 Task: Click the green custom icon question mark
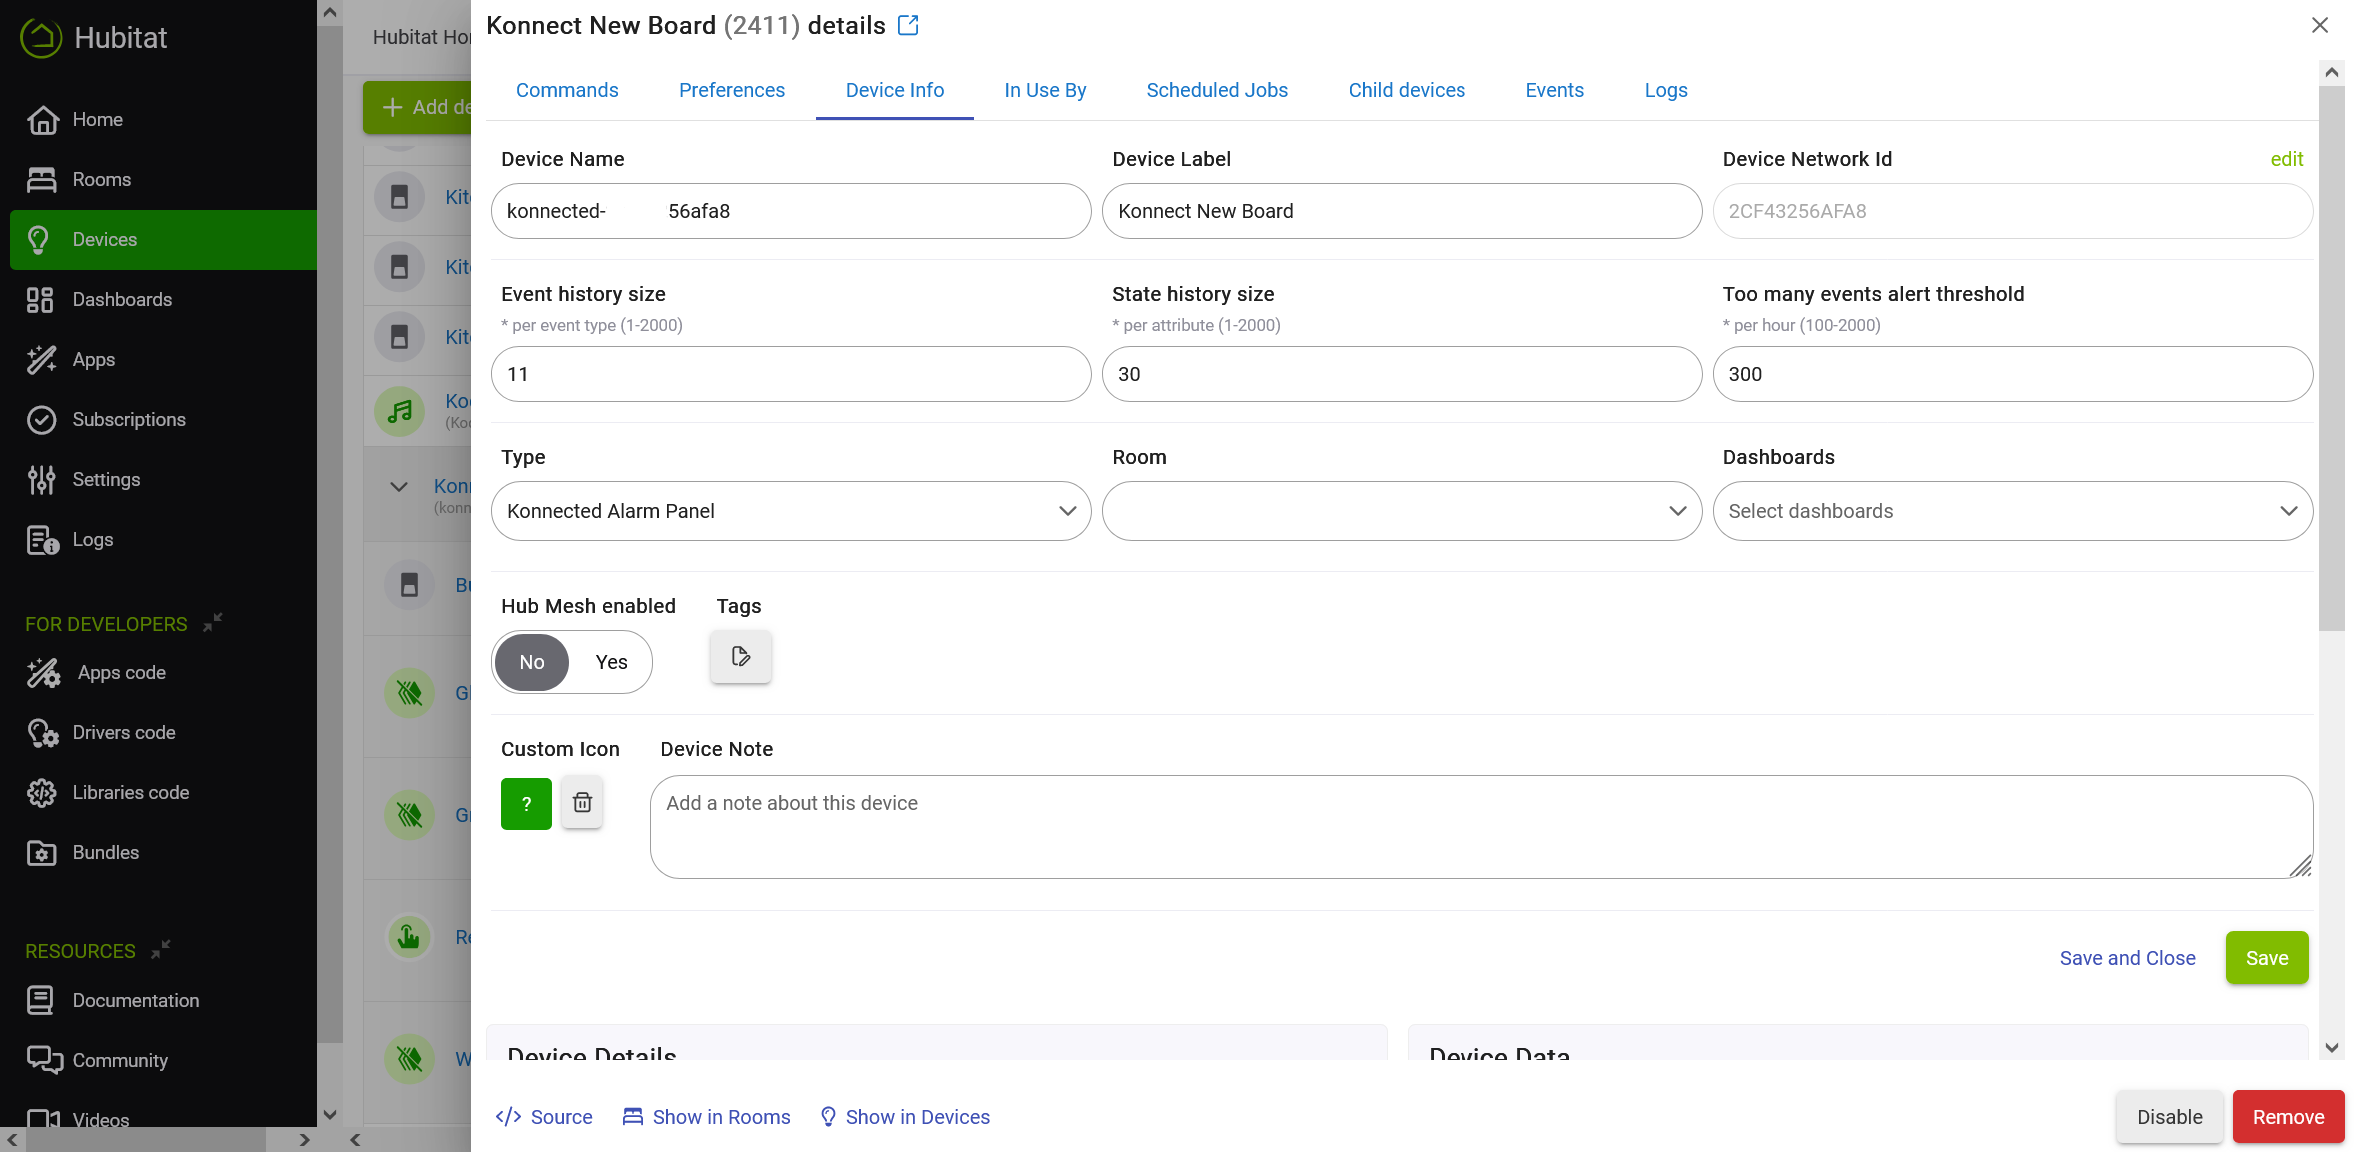(x=526, y=804)
